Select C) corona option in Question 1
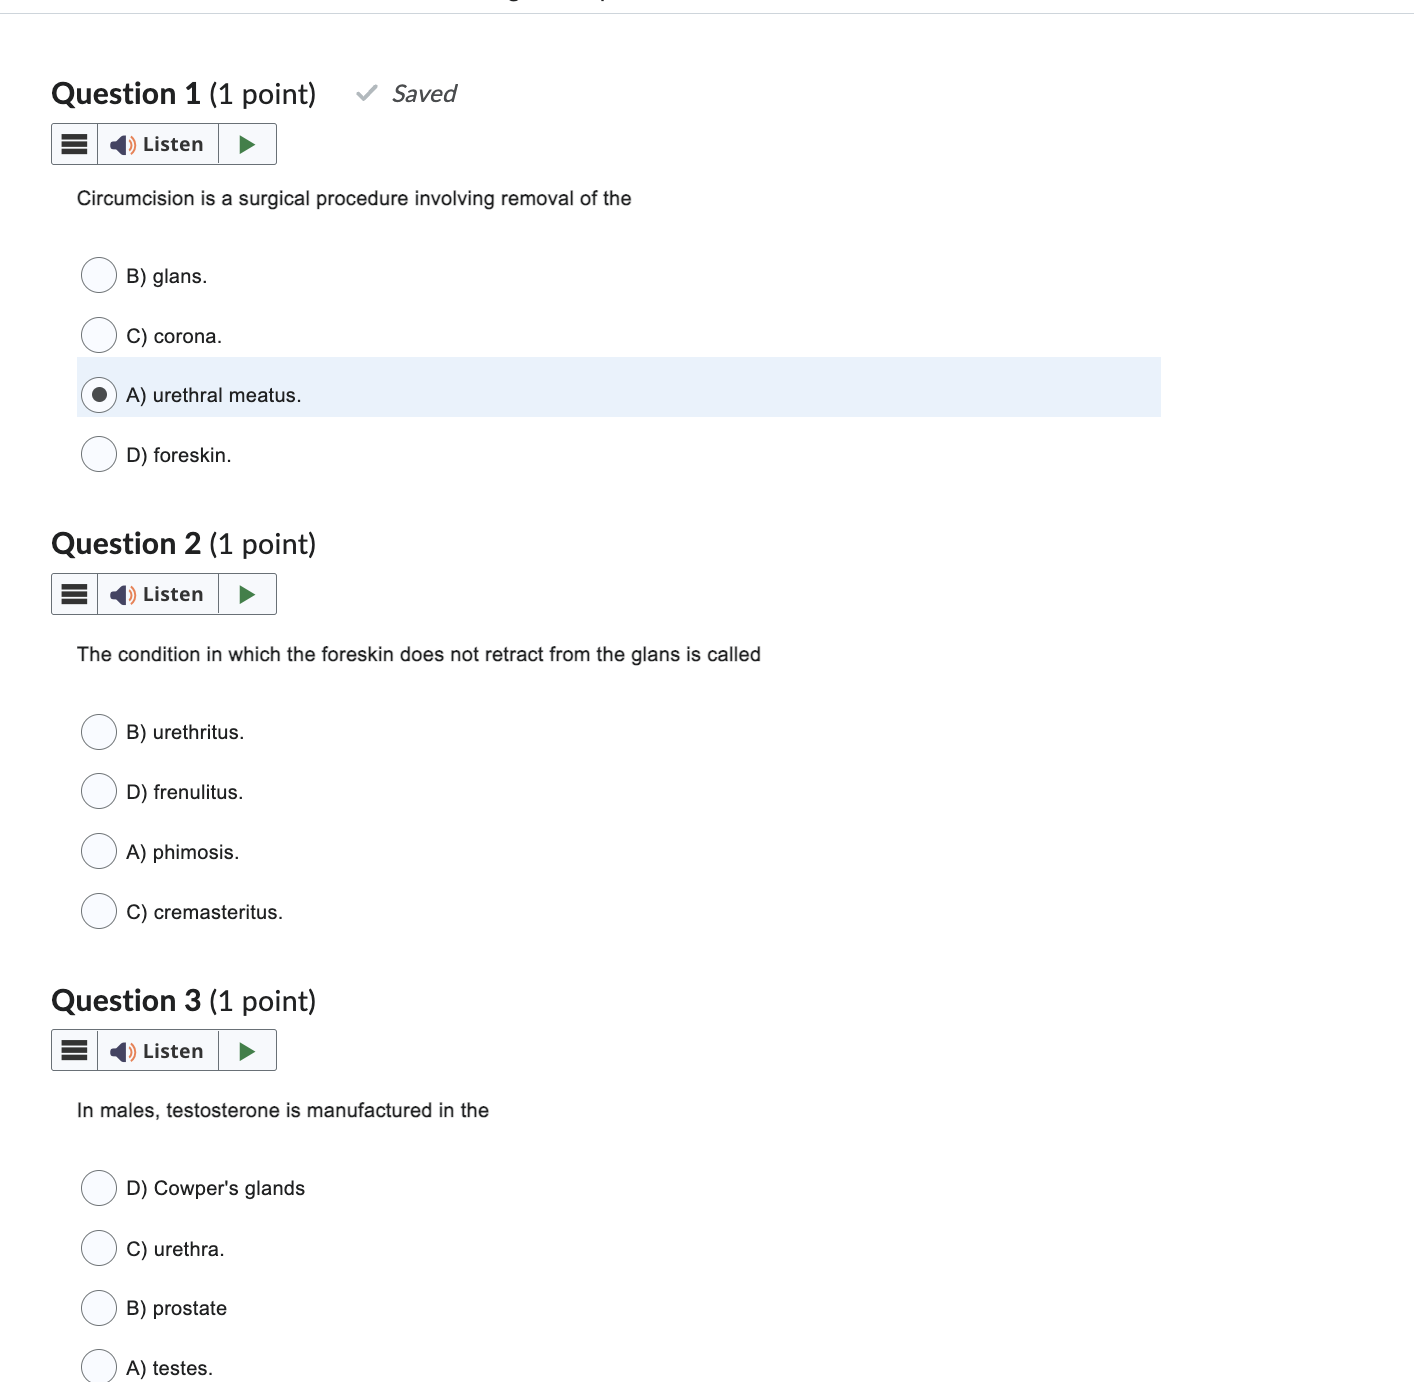The image size is (1414, 1382). tap(98, 335)
